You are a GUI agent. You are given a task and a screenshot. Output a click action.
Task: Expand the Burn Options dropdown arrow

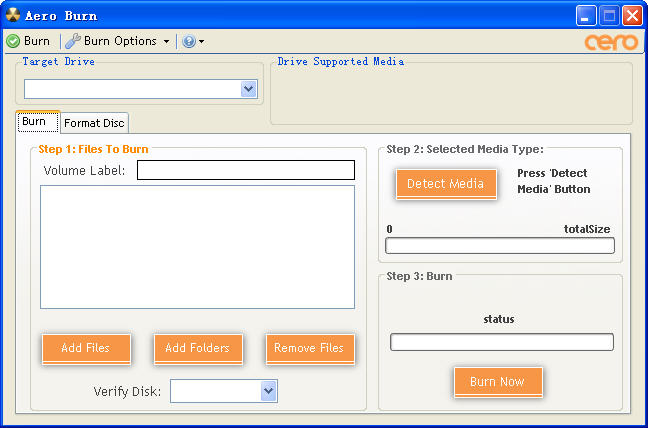click(x=166, y=42)
